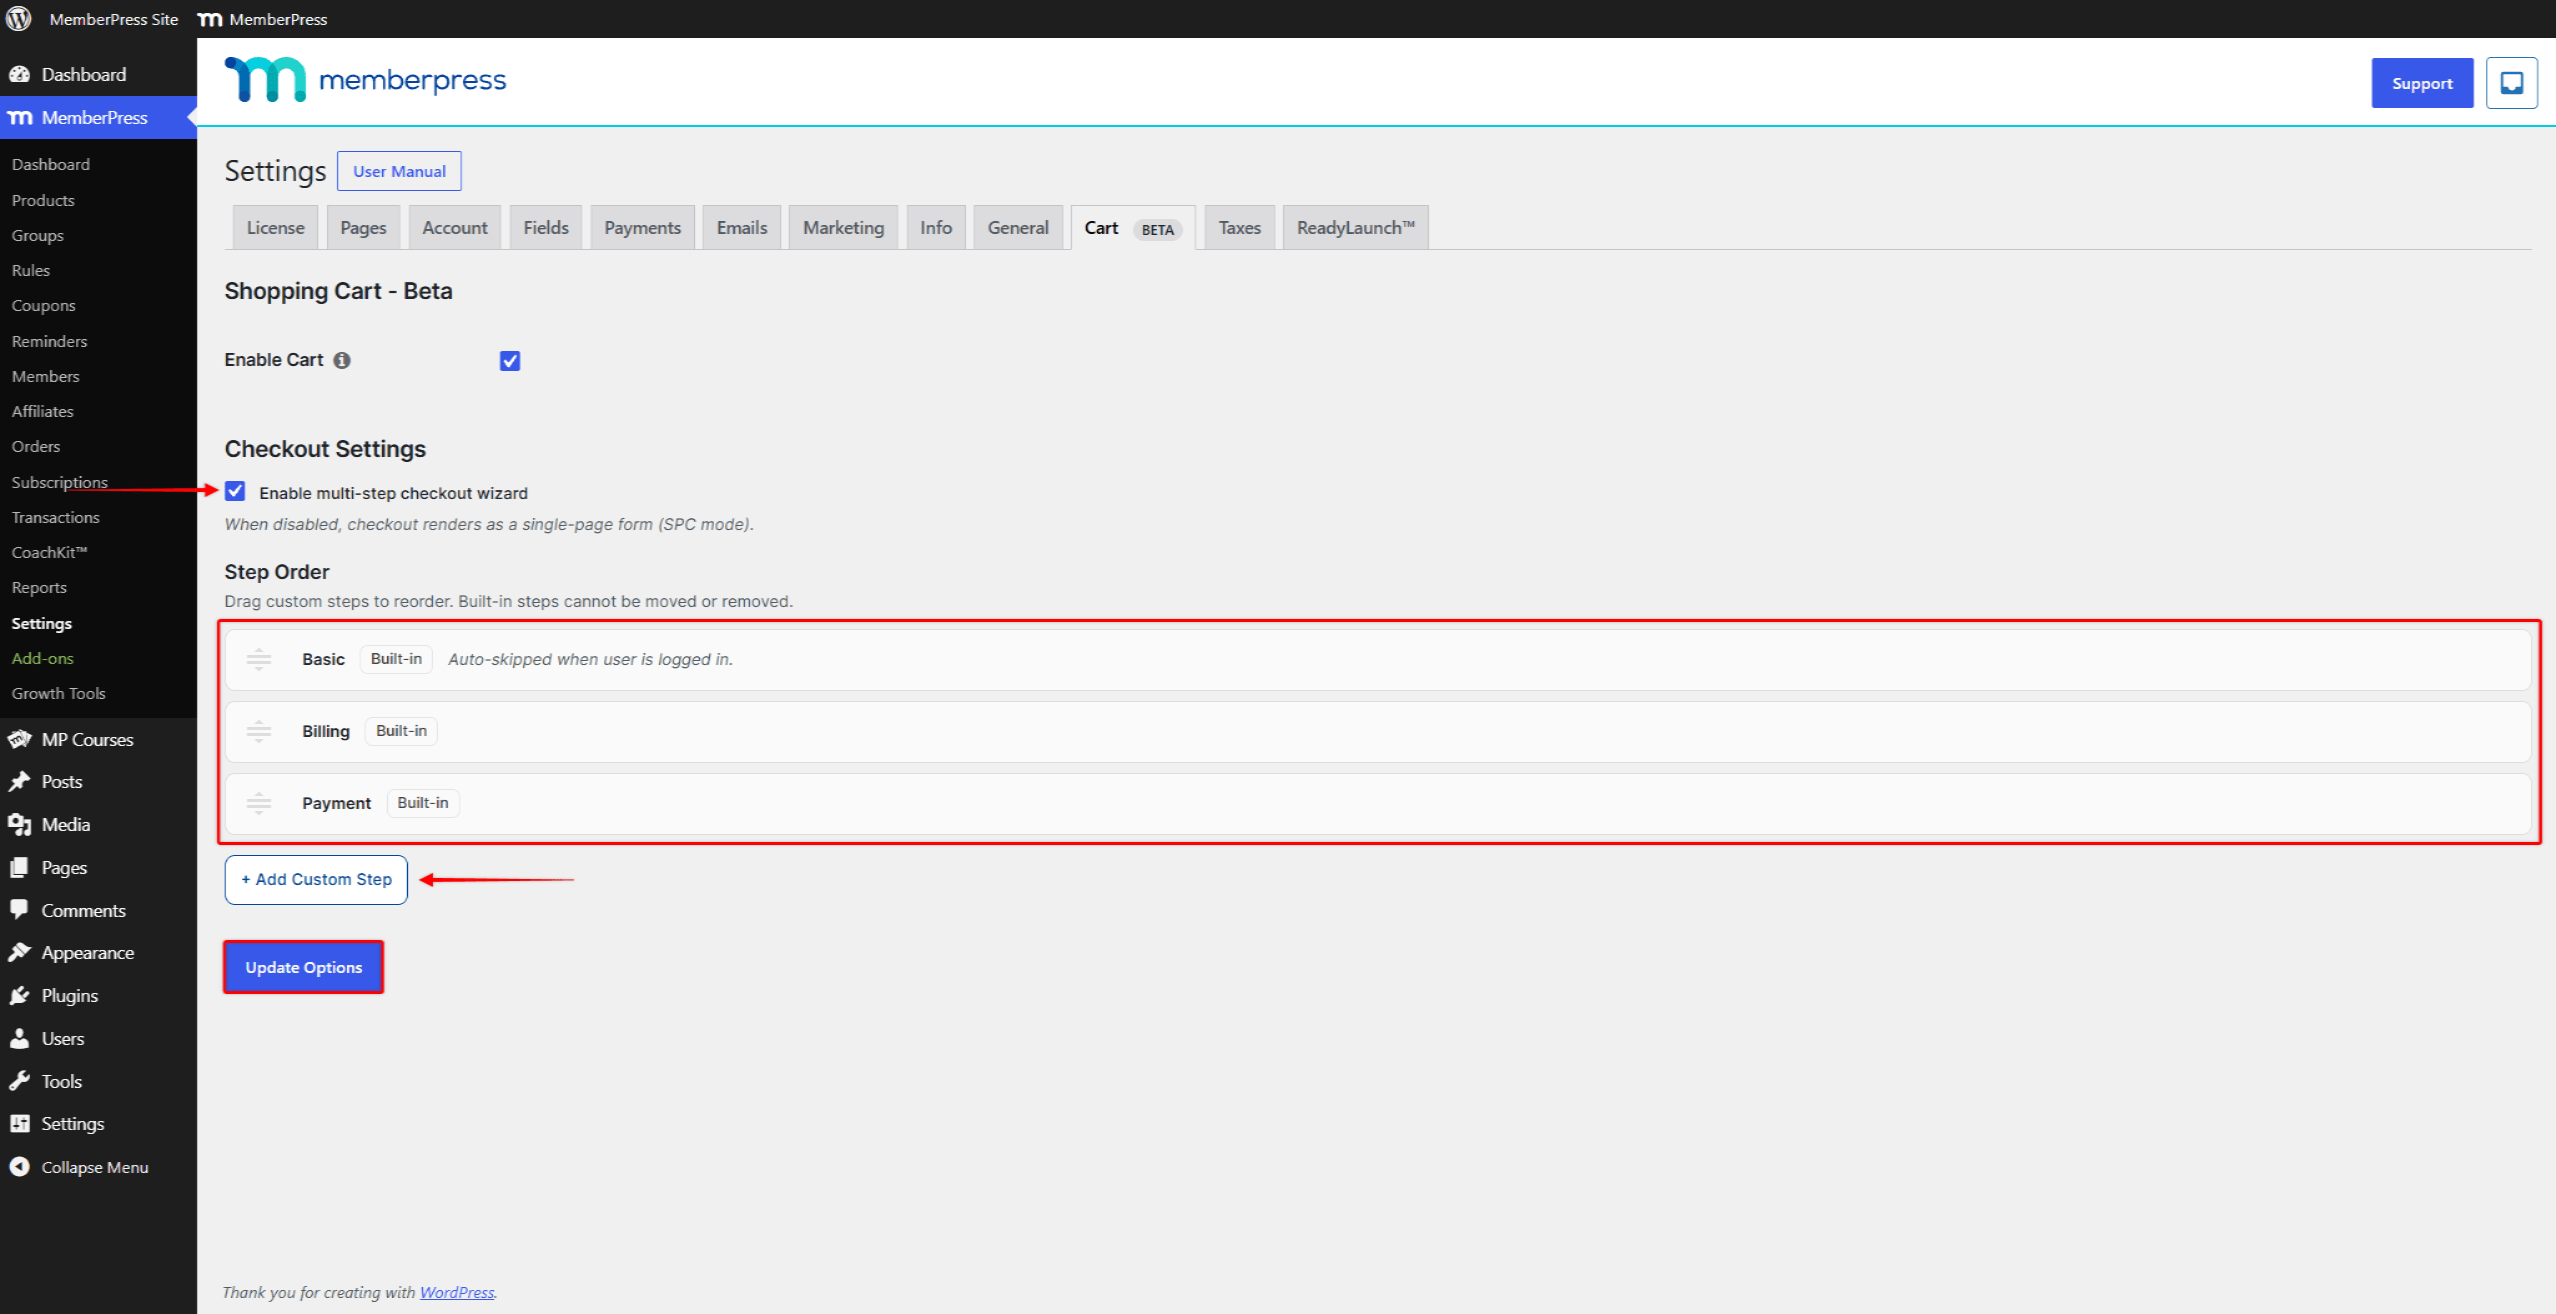
Task: Click the Media library icon
Action: pyautogui.click(x=19, y=824)
